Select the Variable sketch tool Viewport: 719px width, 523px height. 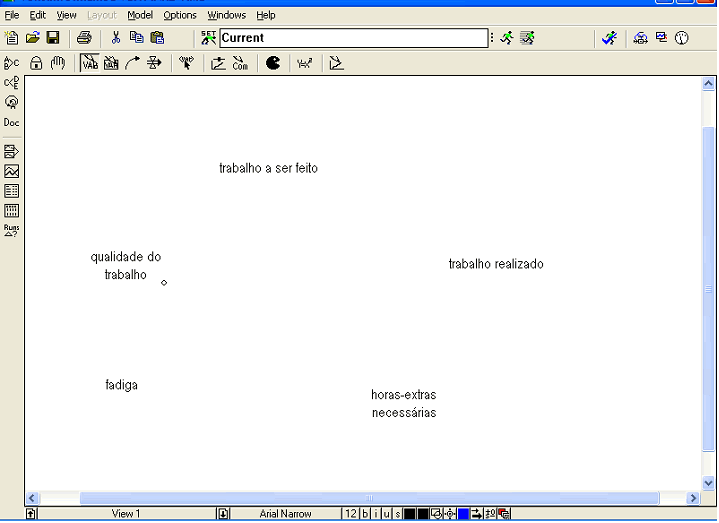(89, 63)
